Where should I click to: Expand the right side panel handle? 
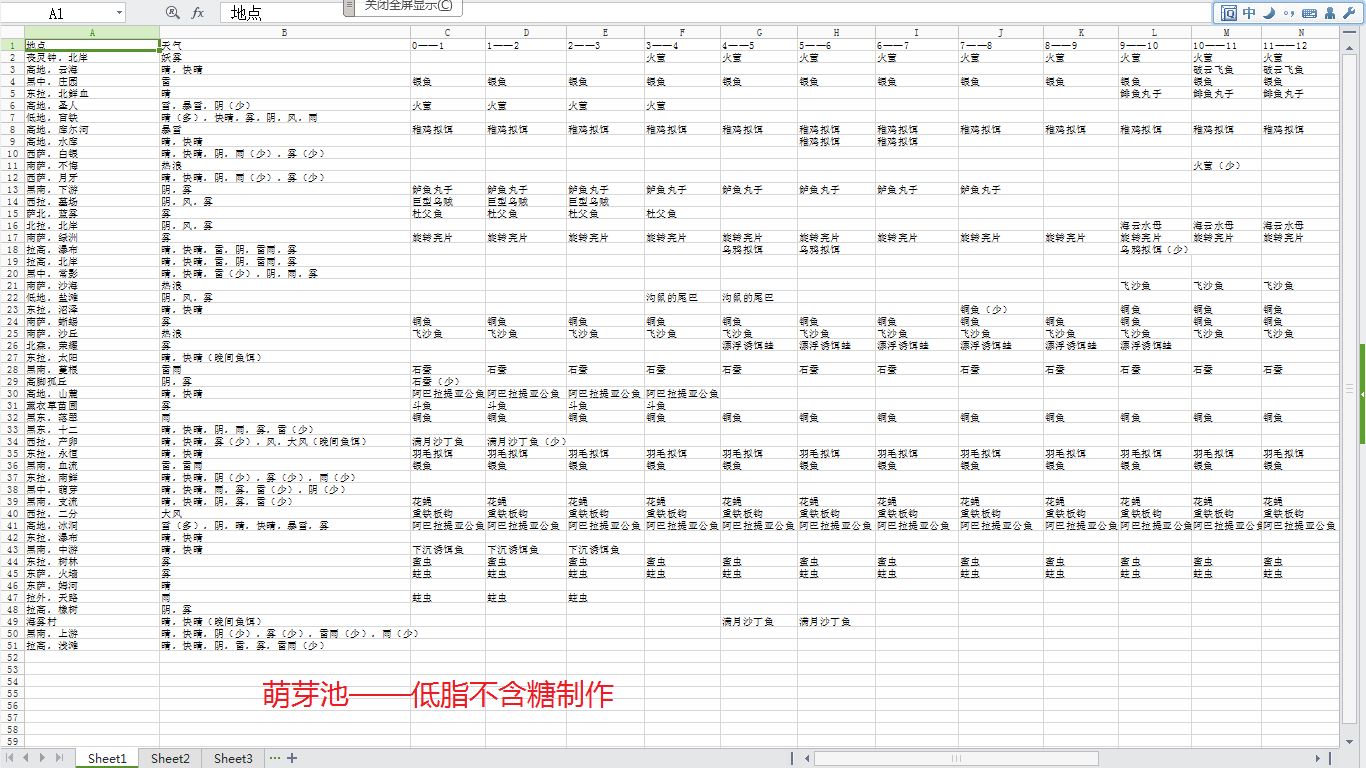[1362, 395]
